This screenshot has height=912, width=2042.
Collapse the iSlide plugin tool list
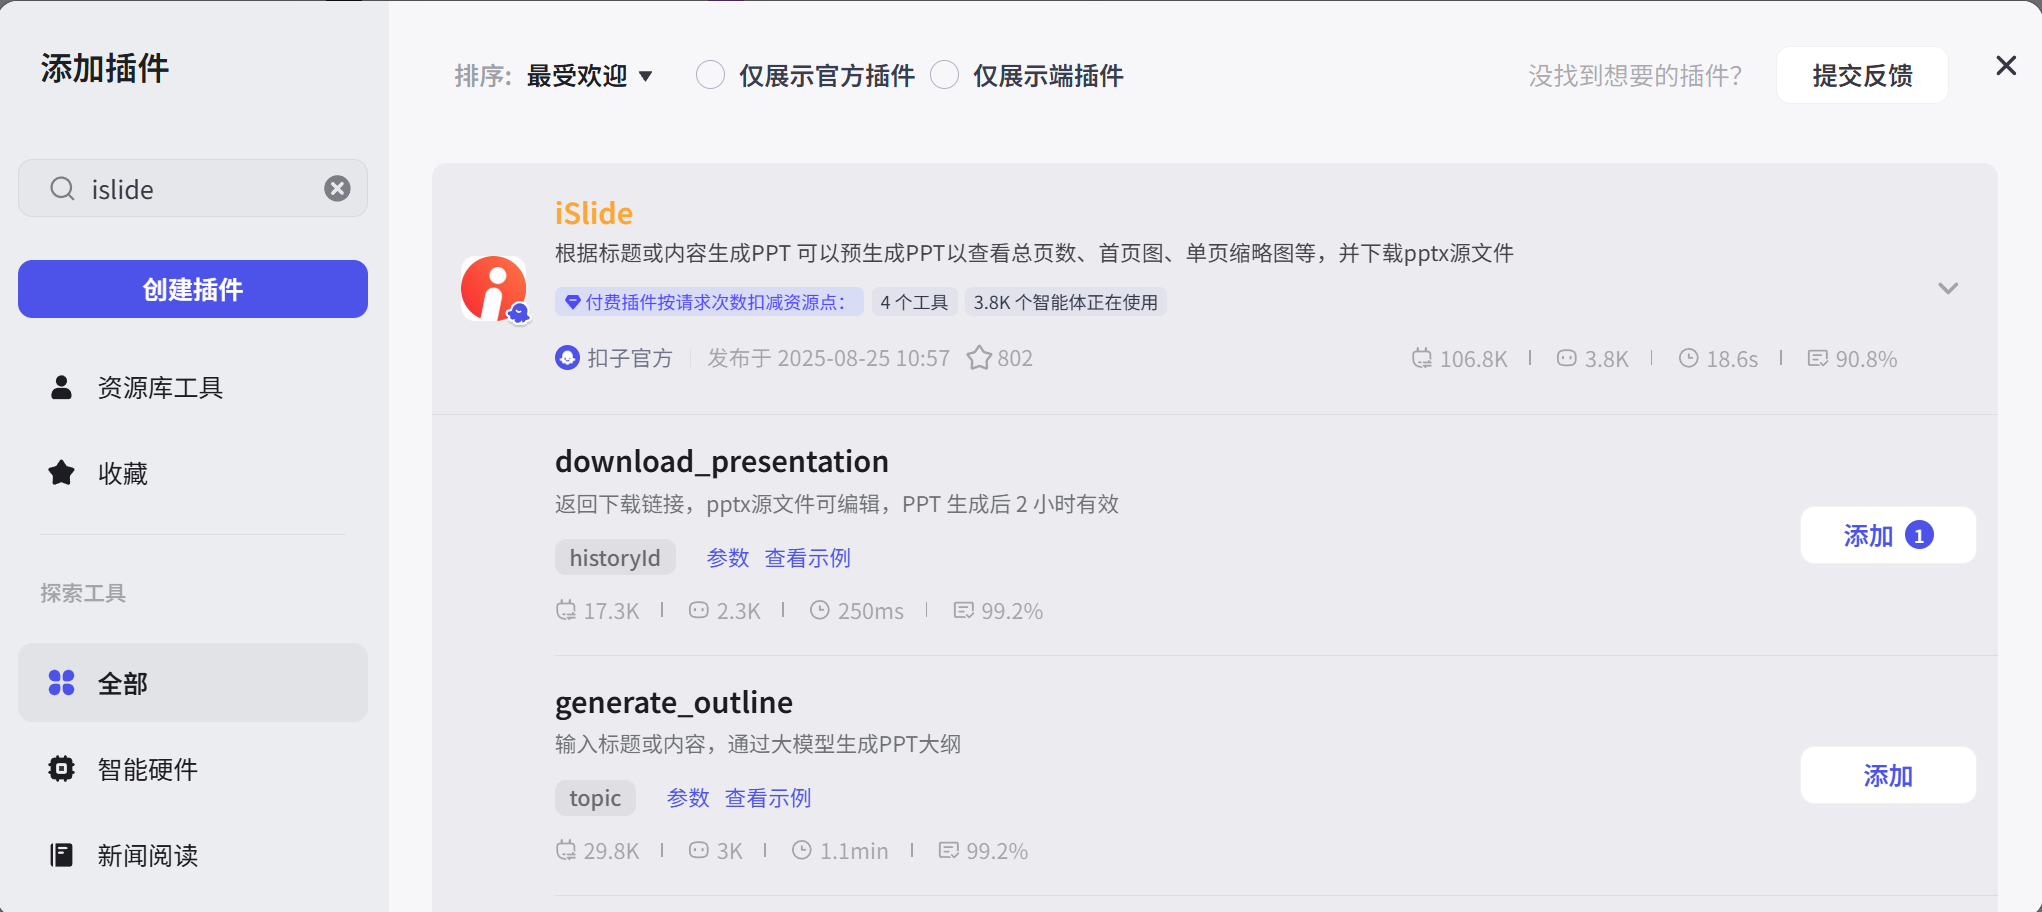pyautogui.click(x=1947, y=289)
